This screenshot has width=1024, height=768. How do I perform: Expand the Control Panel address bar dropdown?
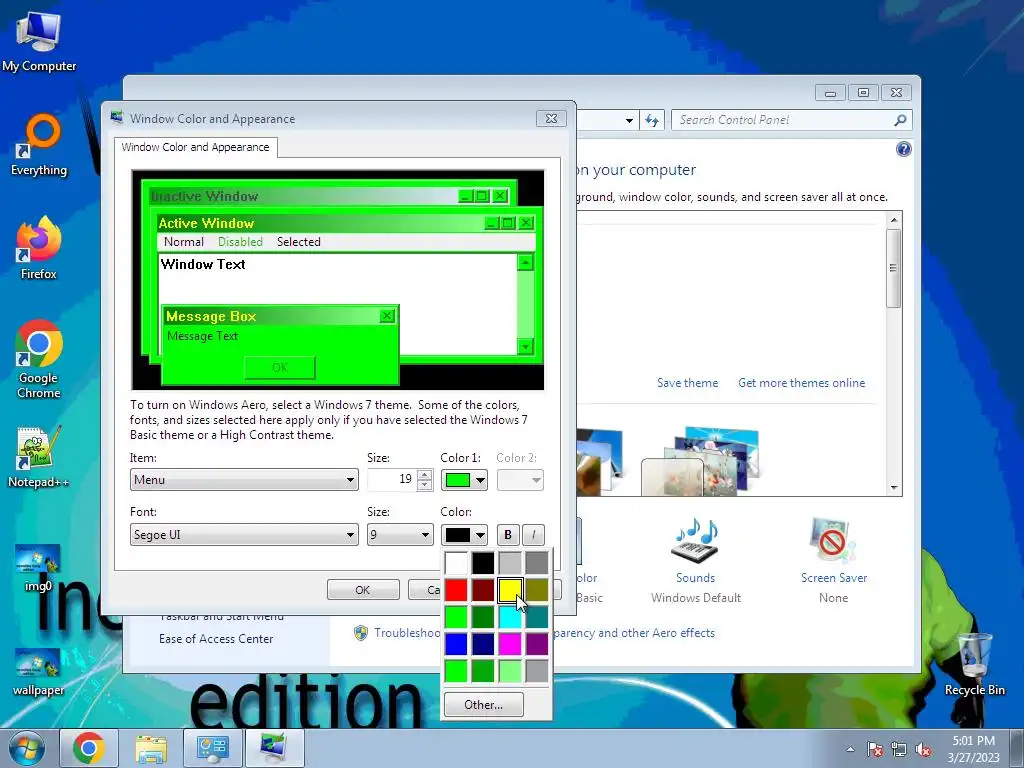tap(629, 120)
